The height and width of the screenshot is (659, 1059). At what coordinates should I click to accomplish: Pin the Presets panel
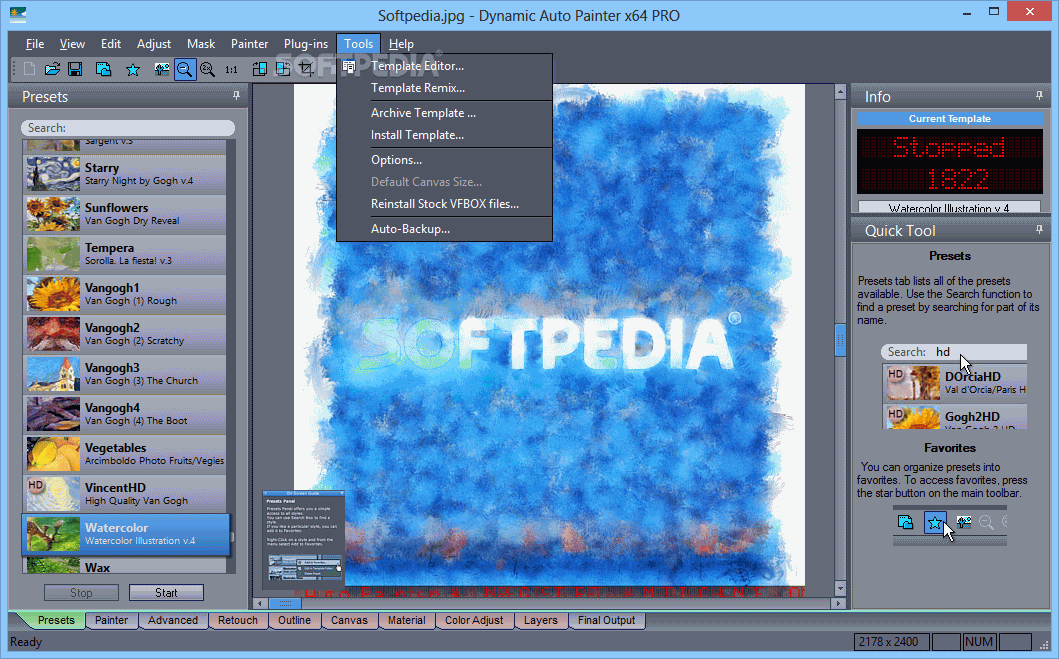(x=236, y=95)
